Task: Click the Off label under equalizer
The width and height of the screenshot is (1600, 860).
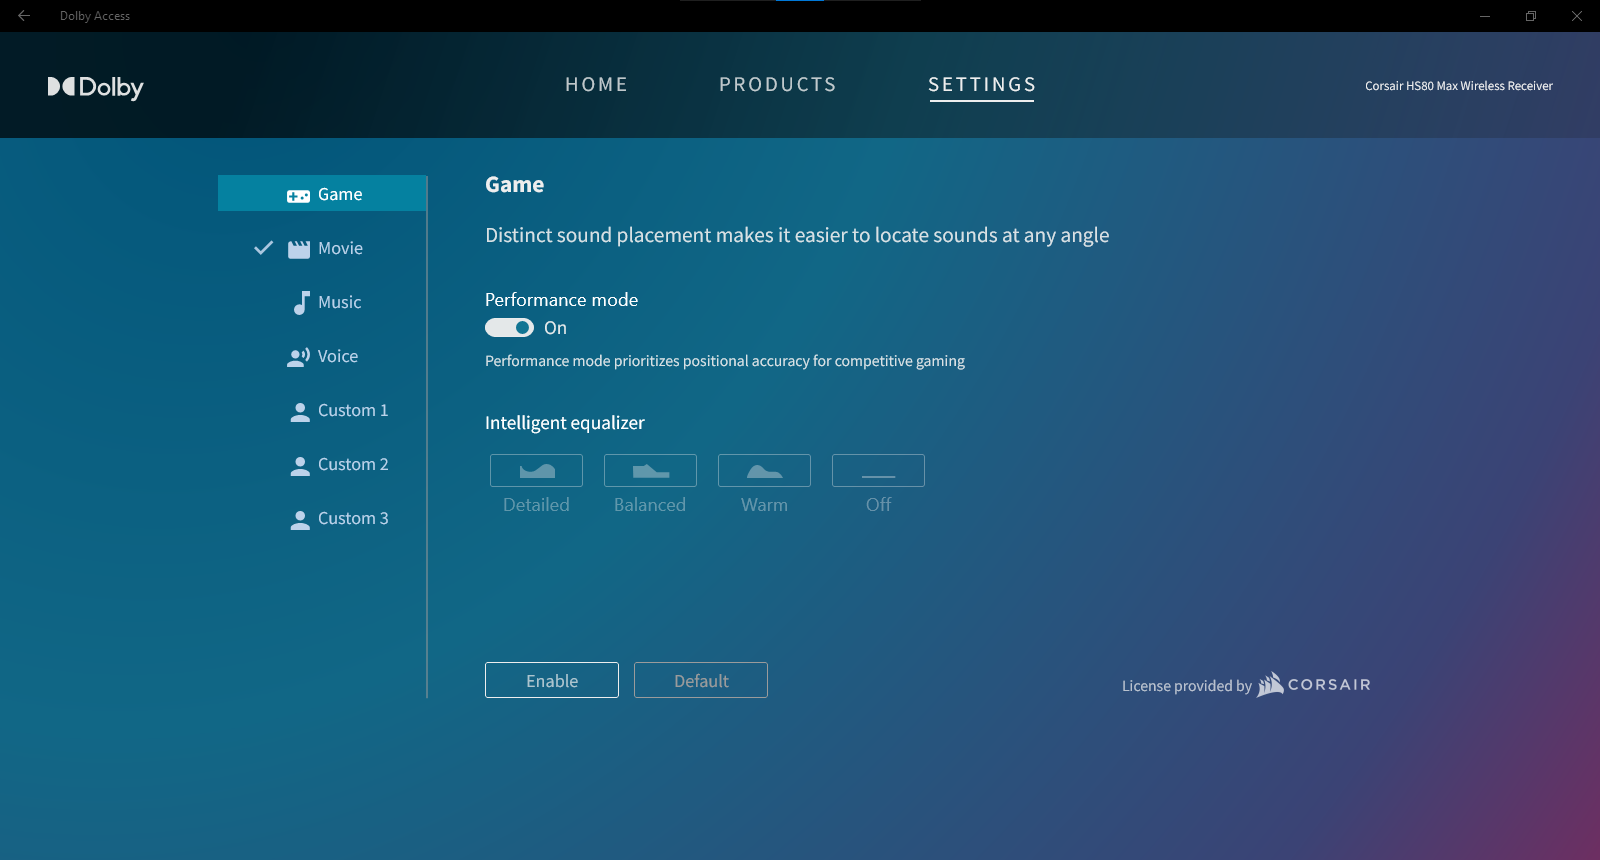Action: pos(878,505)
